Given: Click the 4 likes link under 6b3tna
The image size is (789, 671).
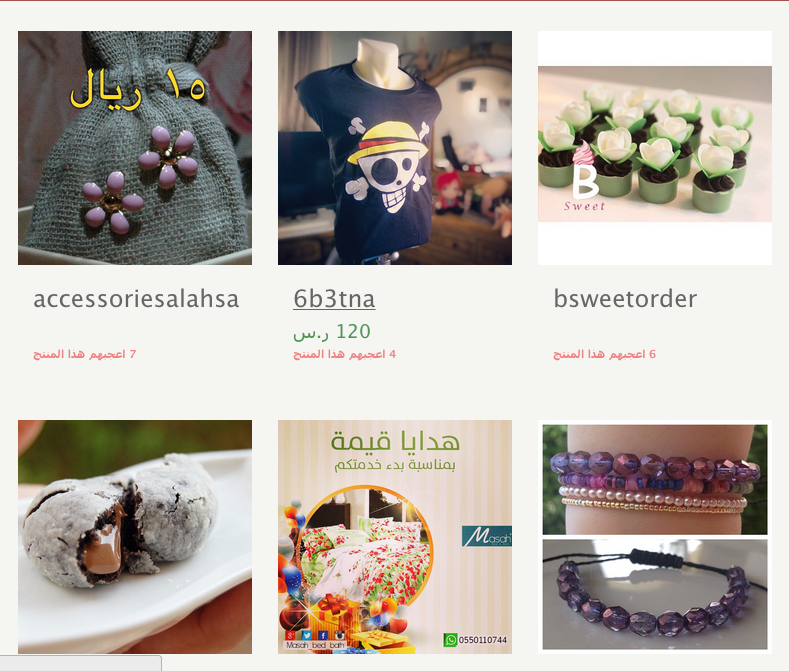Looking at the screenshot, I should pyautogui.click(x=344, y=354).
